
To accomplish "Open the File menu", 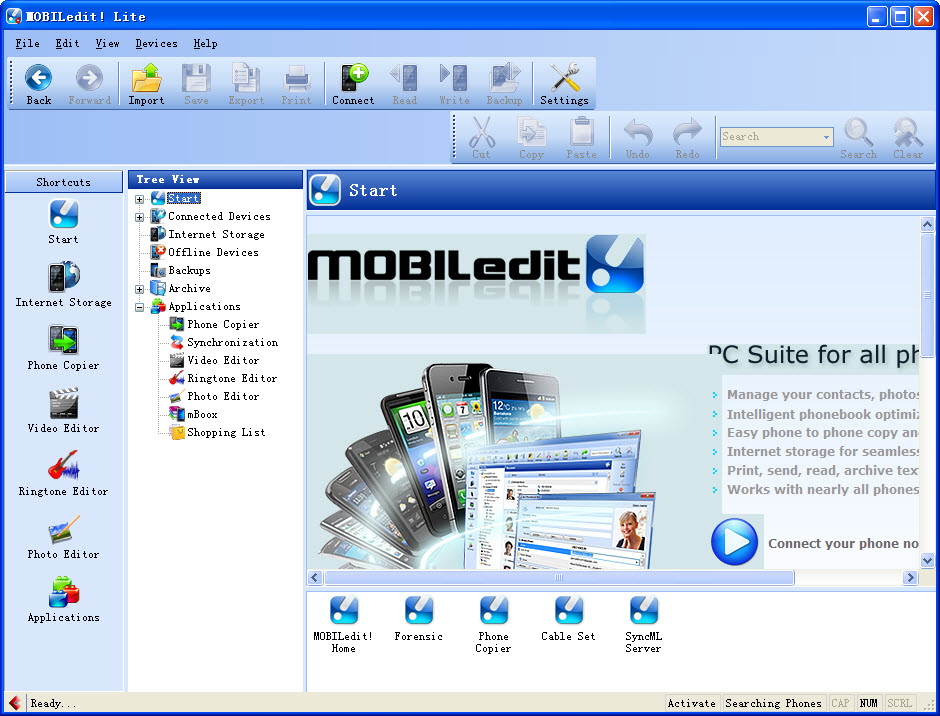I will [28, 43].
